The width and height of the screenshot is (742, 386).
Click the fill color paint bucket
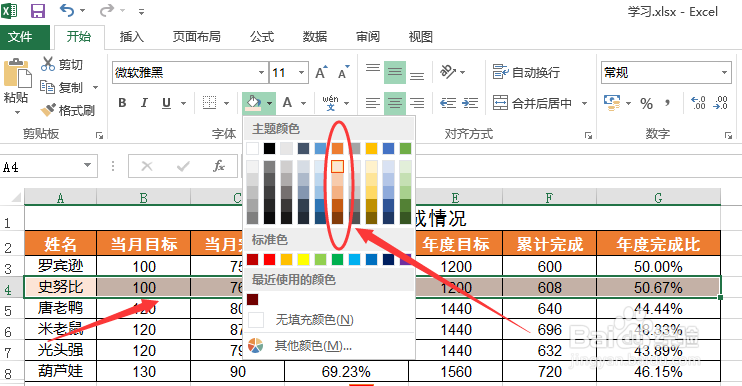click(x=253, y=103)
